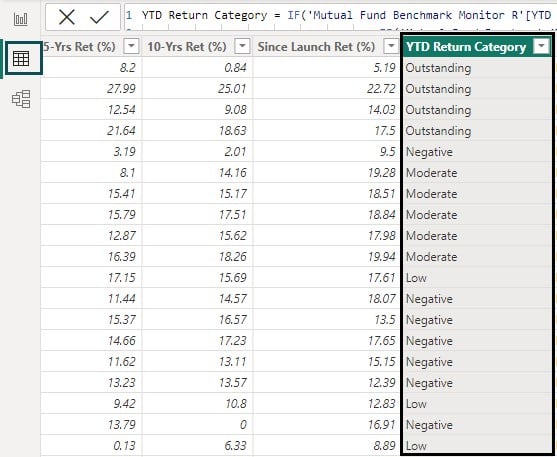Image resolution: width=557 pixels, height=457 pixels.
Task: Click the 0.84 cell in 10-Yrs column
Action: [197, 68]
